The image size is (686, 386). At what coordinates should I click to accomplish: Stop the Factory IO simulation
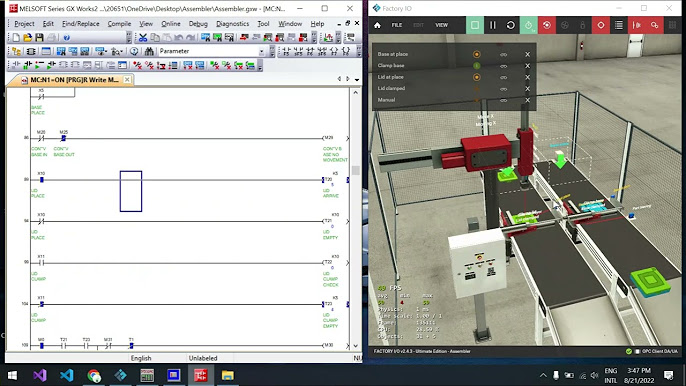click(x=475, y=25)
